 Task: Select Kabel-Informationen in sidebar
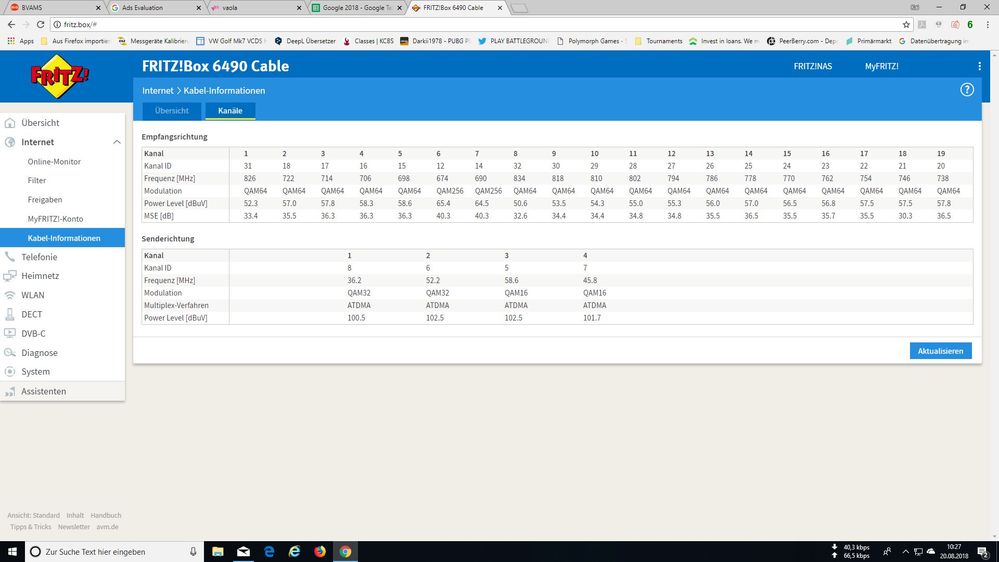pyautogui.click(x=62, y=238)
